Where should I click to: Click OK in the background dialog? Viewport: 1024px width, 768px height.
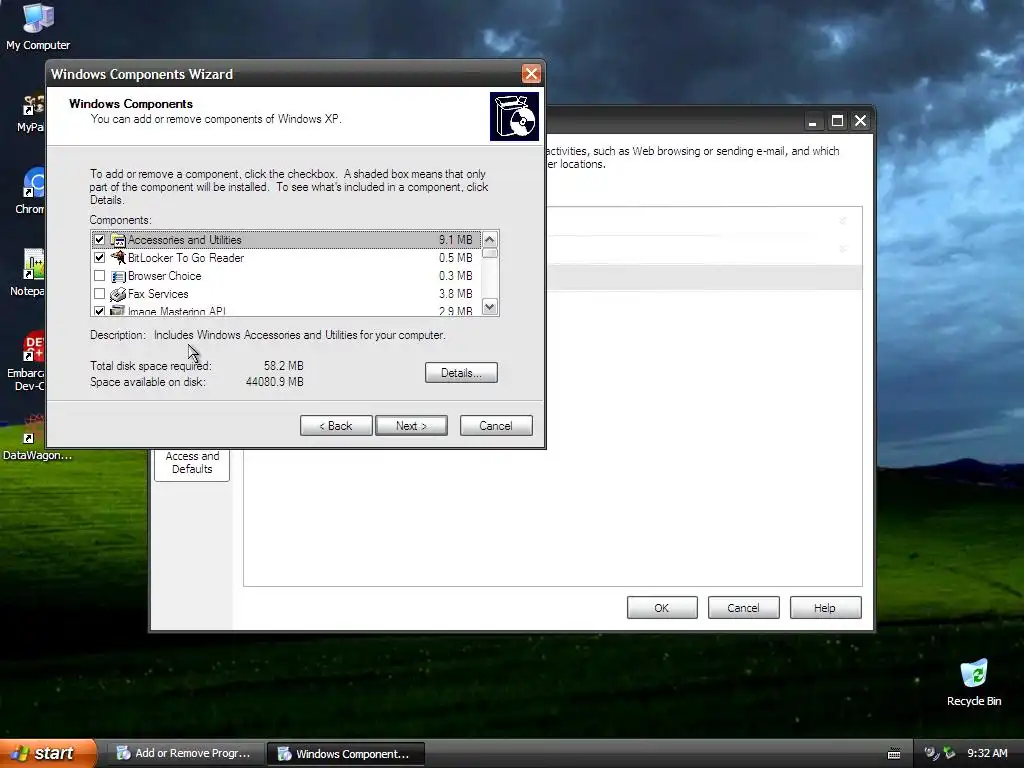(x=662, y=608)
